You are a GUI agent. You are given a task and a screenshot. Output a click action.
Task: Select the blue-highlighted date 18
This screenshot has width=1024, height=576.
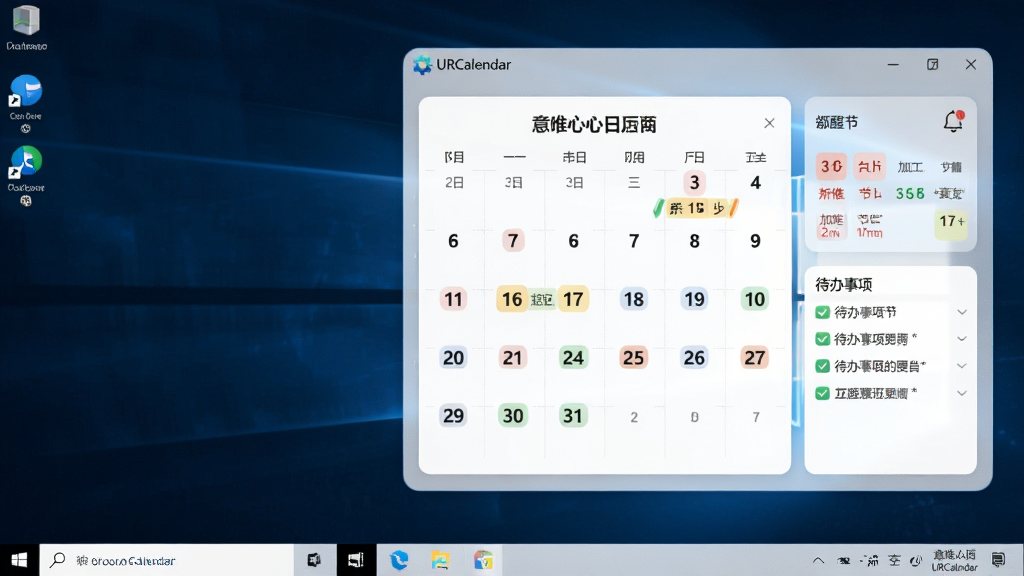(x=633, y=299)
